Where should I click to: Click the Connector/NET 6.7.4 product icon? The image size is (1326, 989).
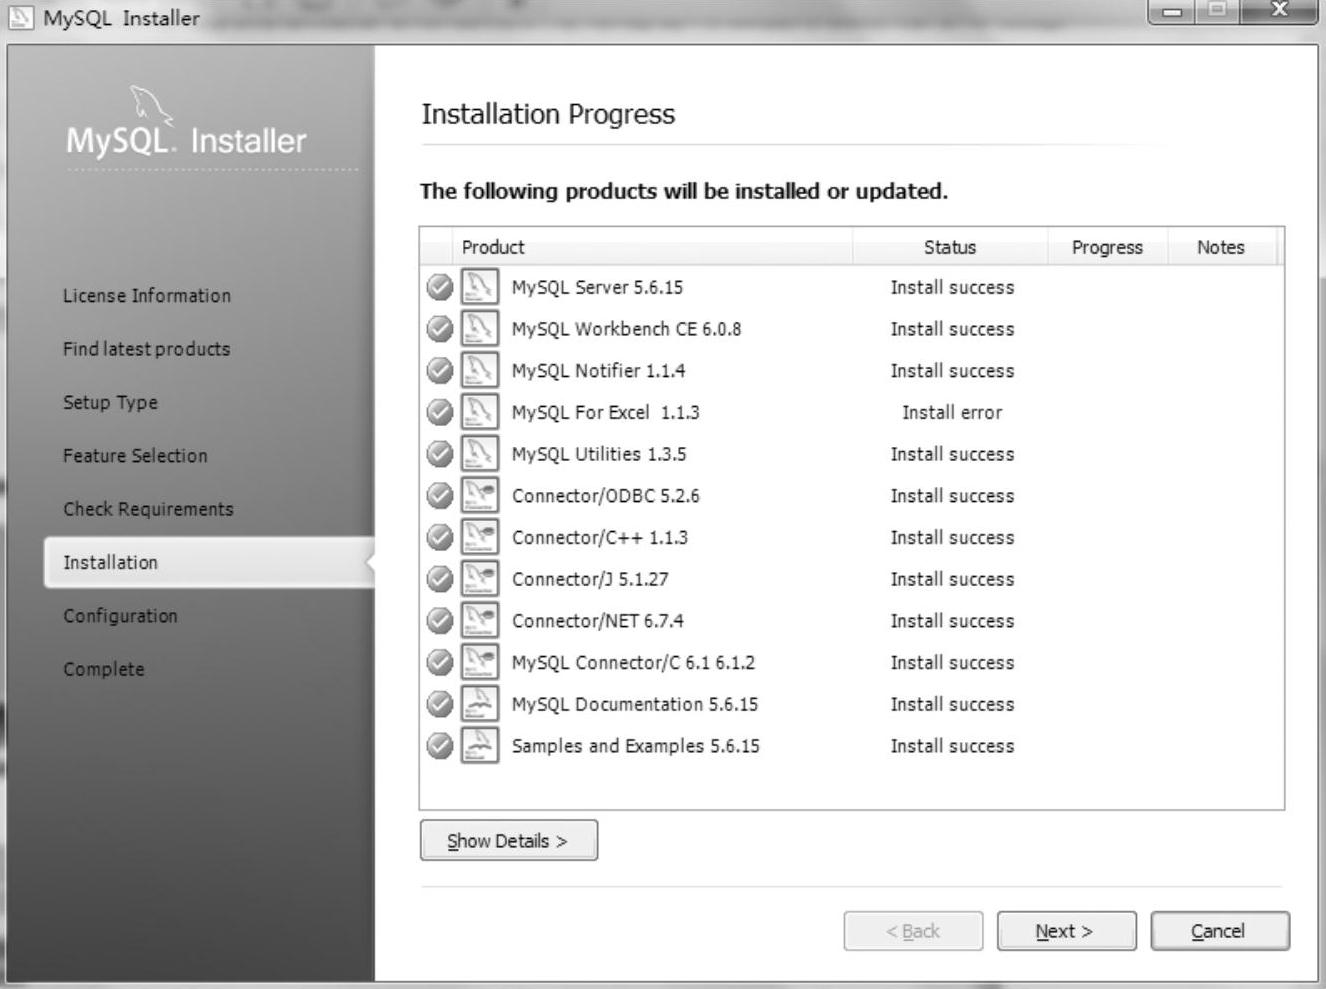pyautogui.click(x=479, y=620)
